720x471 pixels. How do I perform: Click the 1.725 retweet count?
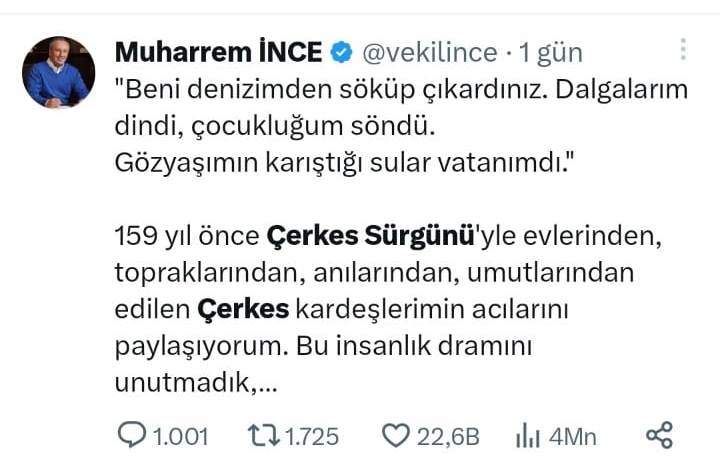312,436
